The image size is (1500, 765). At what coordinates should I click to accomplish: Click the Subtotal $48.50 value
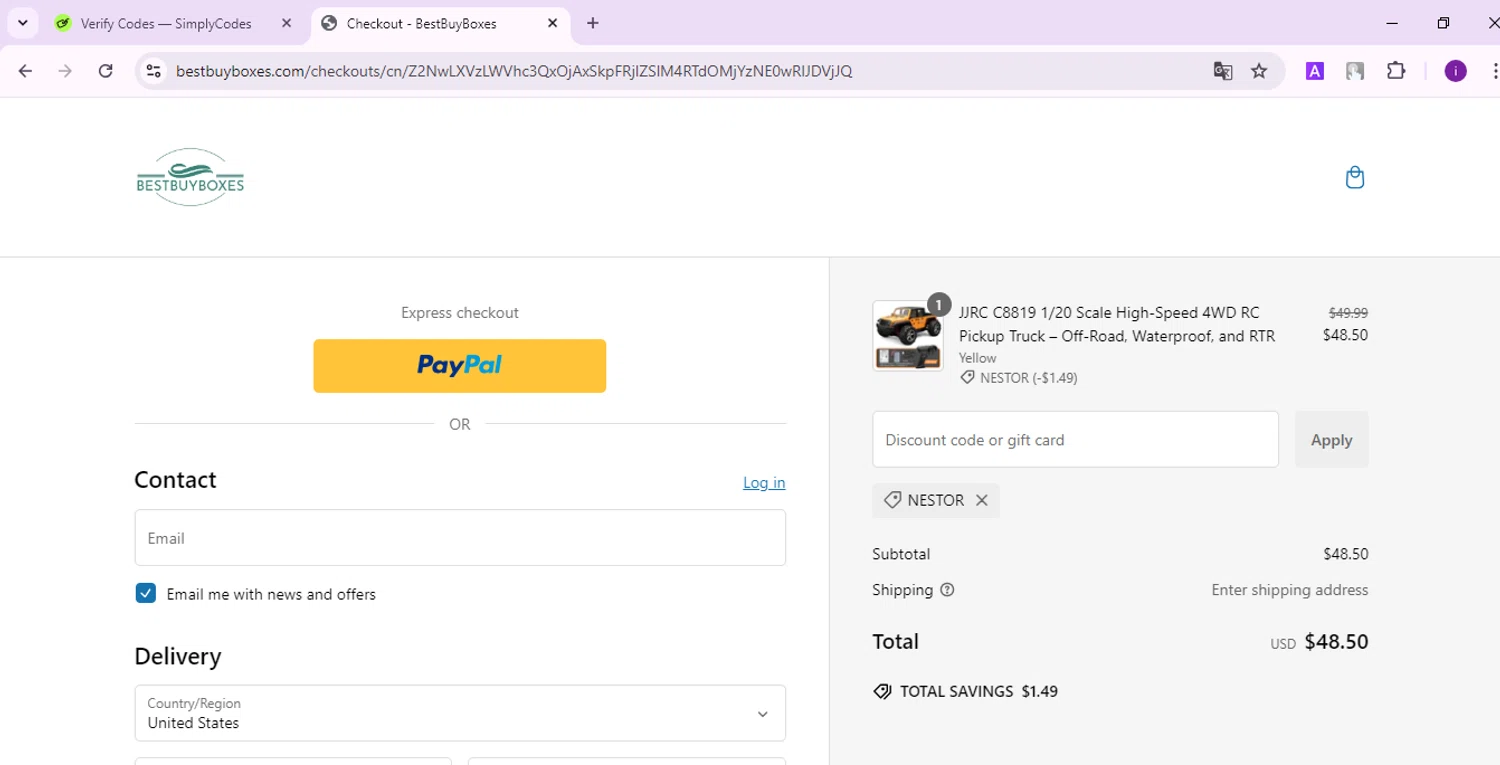[1345, 554]
